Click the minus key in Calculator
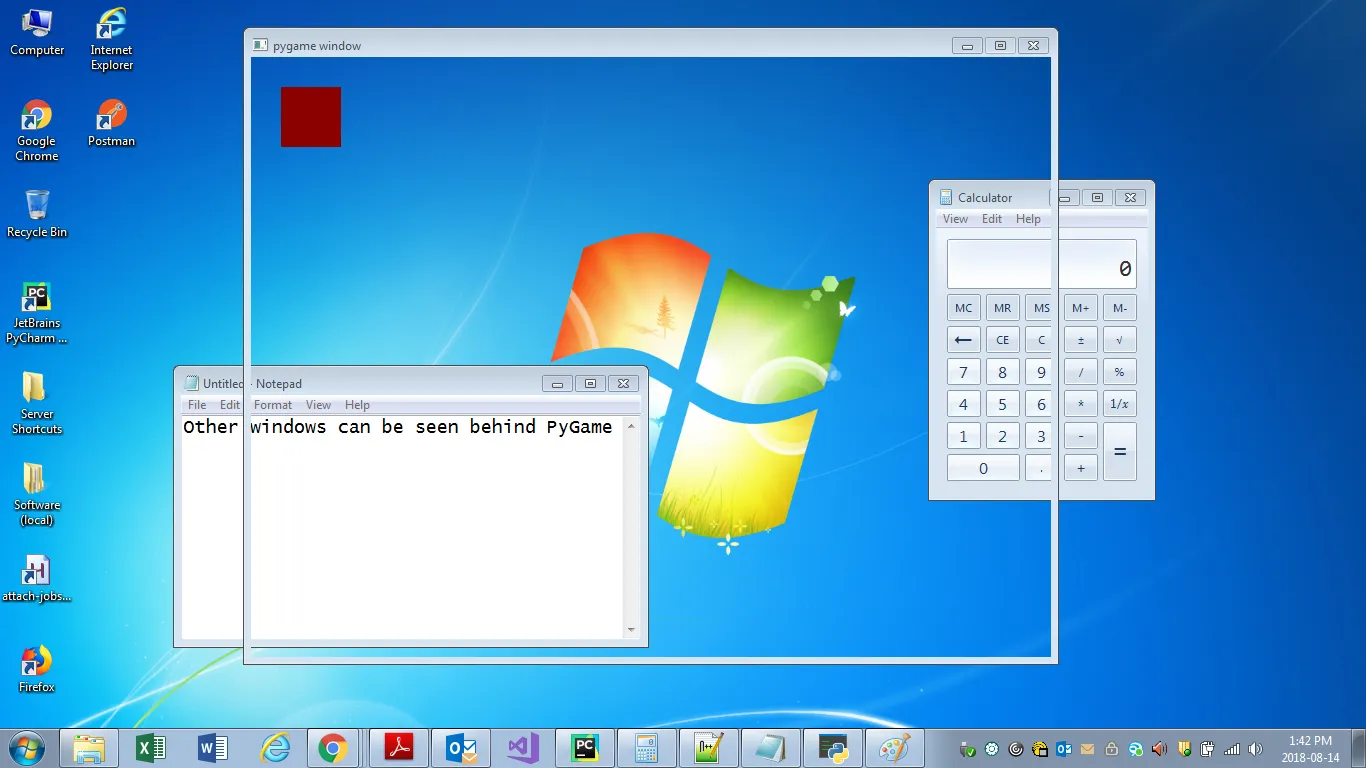The width and height of the screenshot is (1366, 768). (1081, 436)
